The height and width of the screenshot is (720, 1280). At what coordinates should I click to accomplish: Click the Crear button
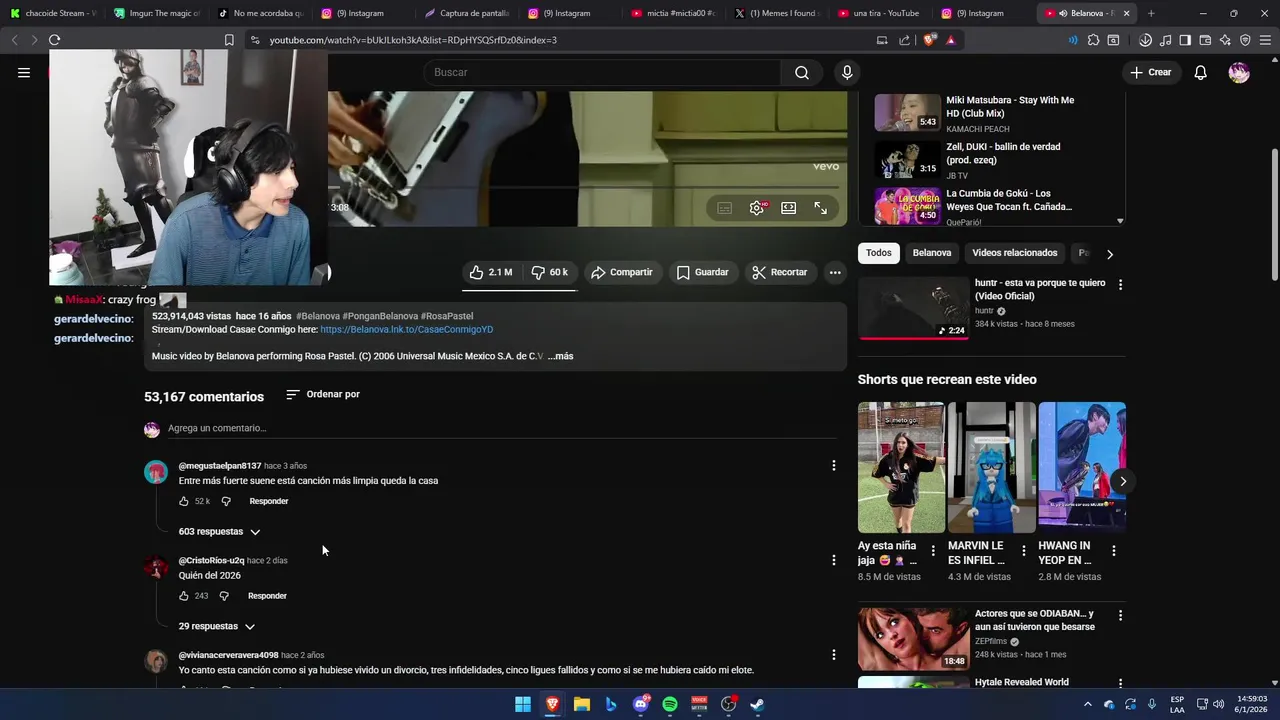pos(1150,72)
